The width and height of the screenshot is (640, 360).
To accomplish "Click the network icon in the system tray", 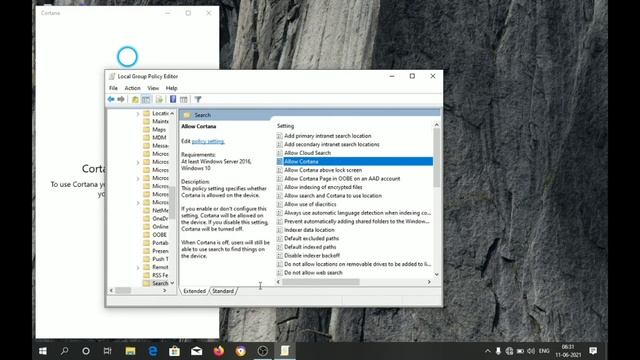I will click(509, 351).
